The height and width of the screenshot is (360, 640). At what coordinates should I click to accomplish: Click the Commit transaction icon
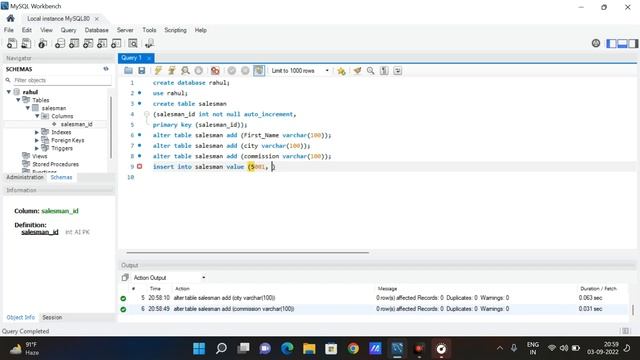pyautogui.click(x=232, y=71)
